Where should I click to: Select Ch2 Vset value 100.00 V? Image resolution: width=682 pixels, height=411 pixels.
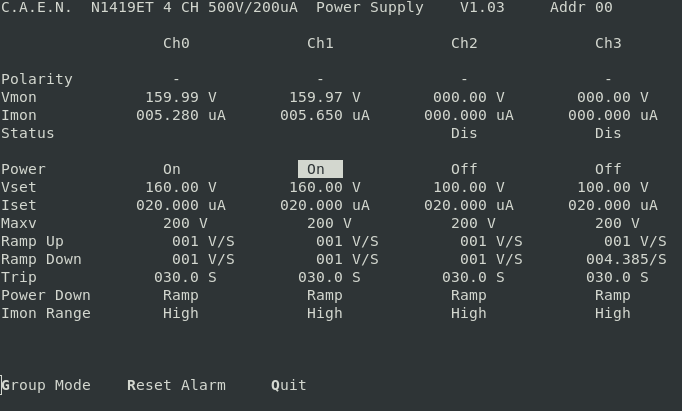coord(469,187)
